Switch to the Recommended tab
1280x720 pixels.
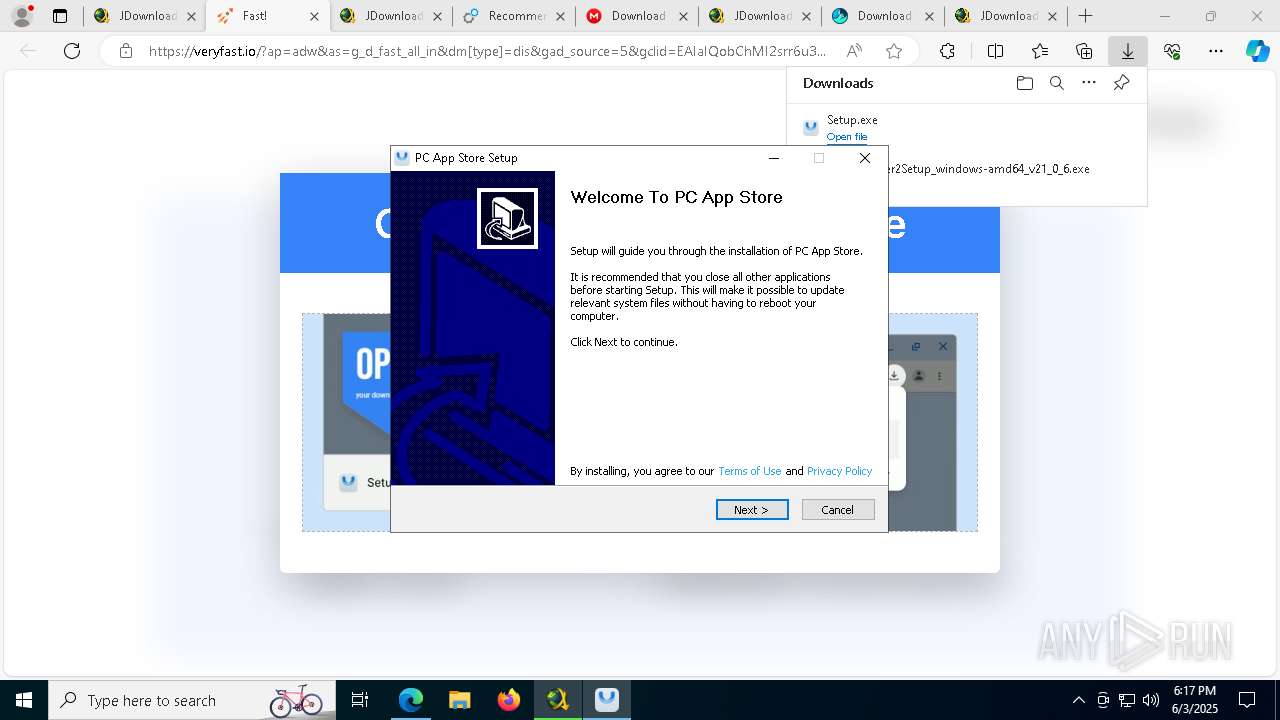pyautogui.click(x=514, y=16)
